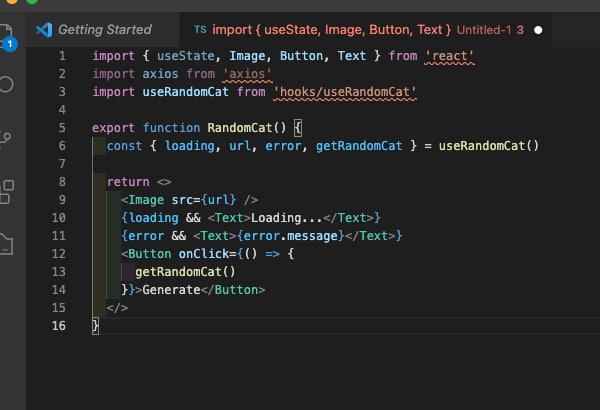This screenshot has height=410, width=600.
Task: Click the Generate button text on line 14
Action: (171, 290)
